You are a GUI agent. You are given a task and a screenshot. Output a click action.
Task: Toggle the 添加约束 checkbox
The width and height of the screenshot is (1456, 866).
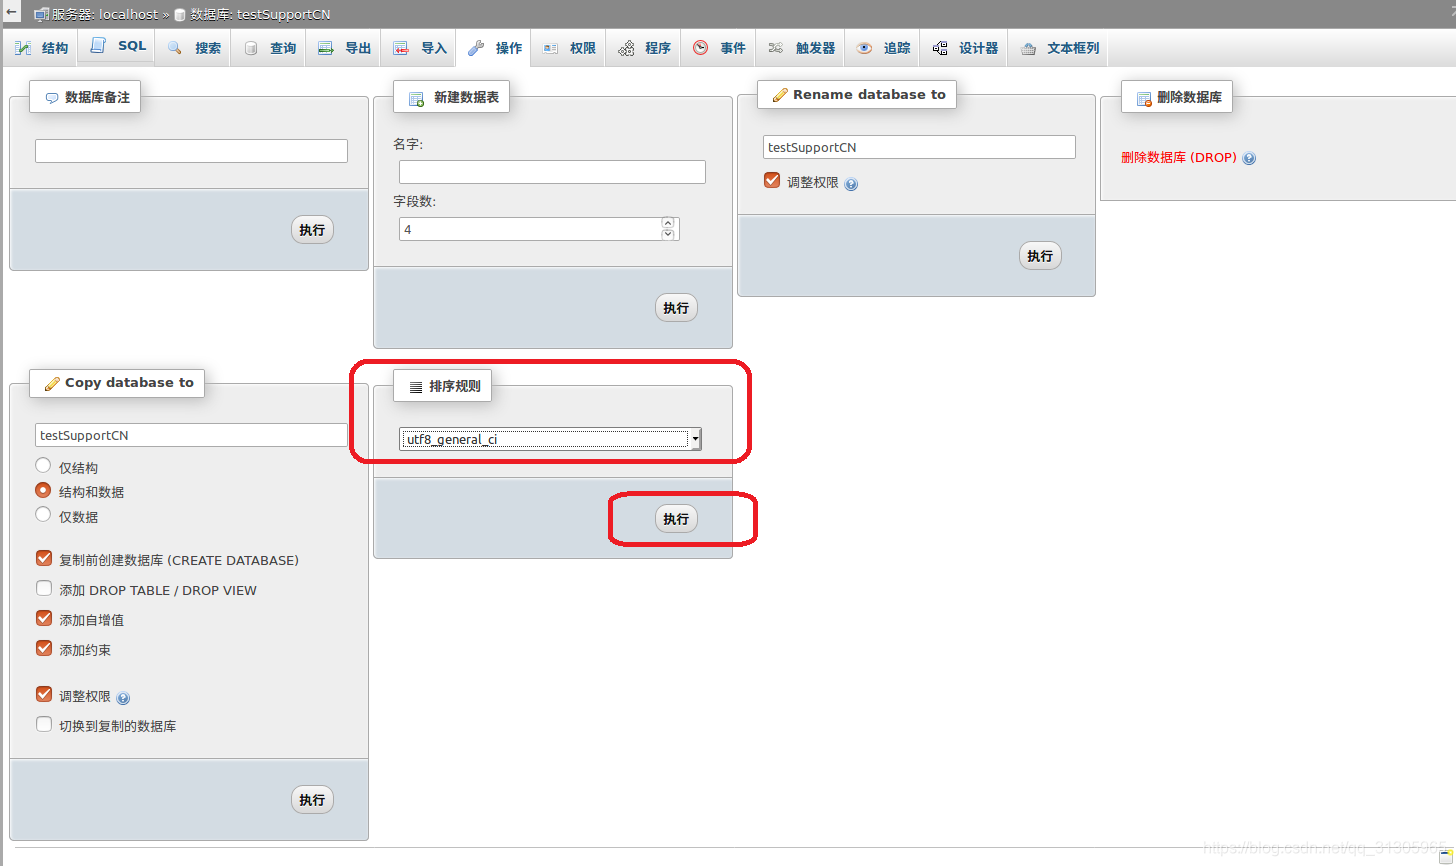click(44, 648)
